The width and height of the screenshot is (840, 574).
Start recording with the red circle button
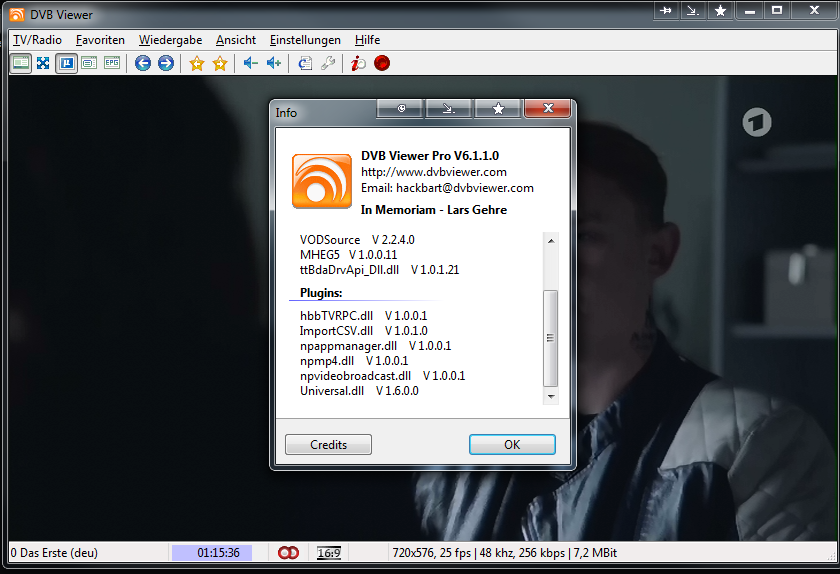pos(382,63)
